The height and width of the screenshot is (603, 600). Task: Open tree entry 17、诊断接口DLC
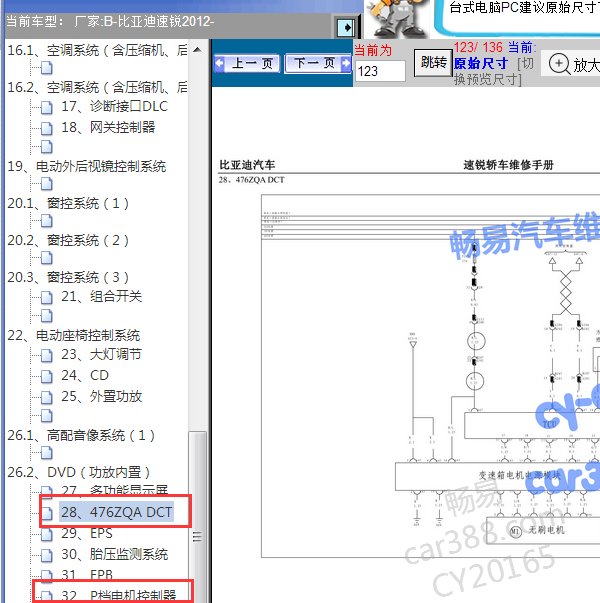114,107
